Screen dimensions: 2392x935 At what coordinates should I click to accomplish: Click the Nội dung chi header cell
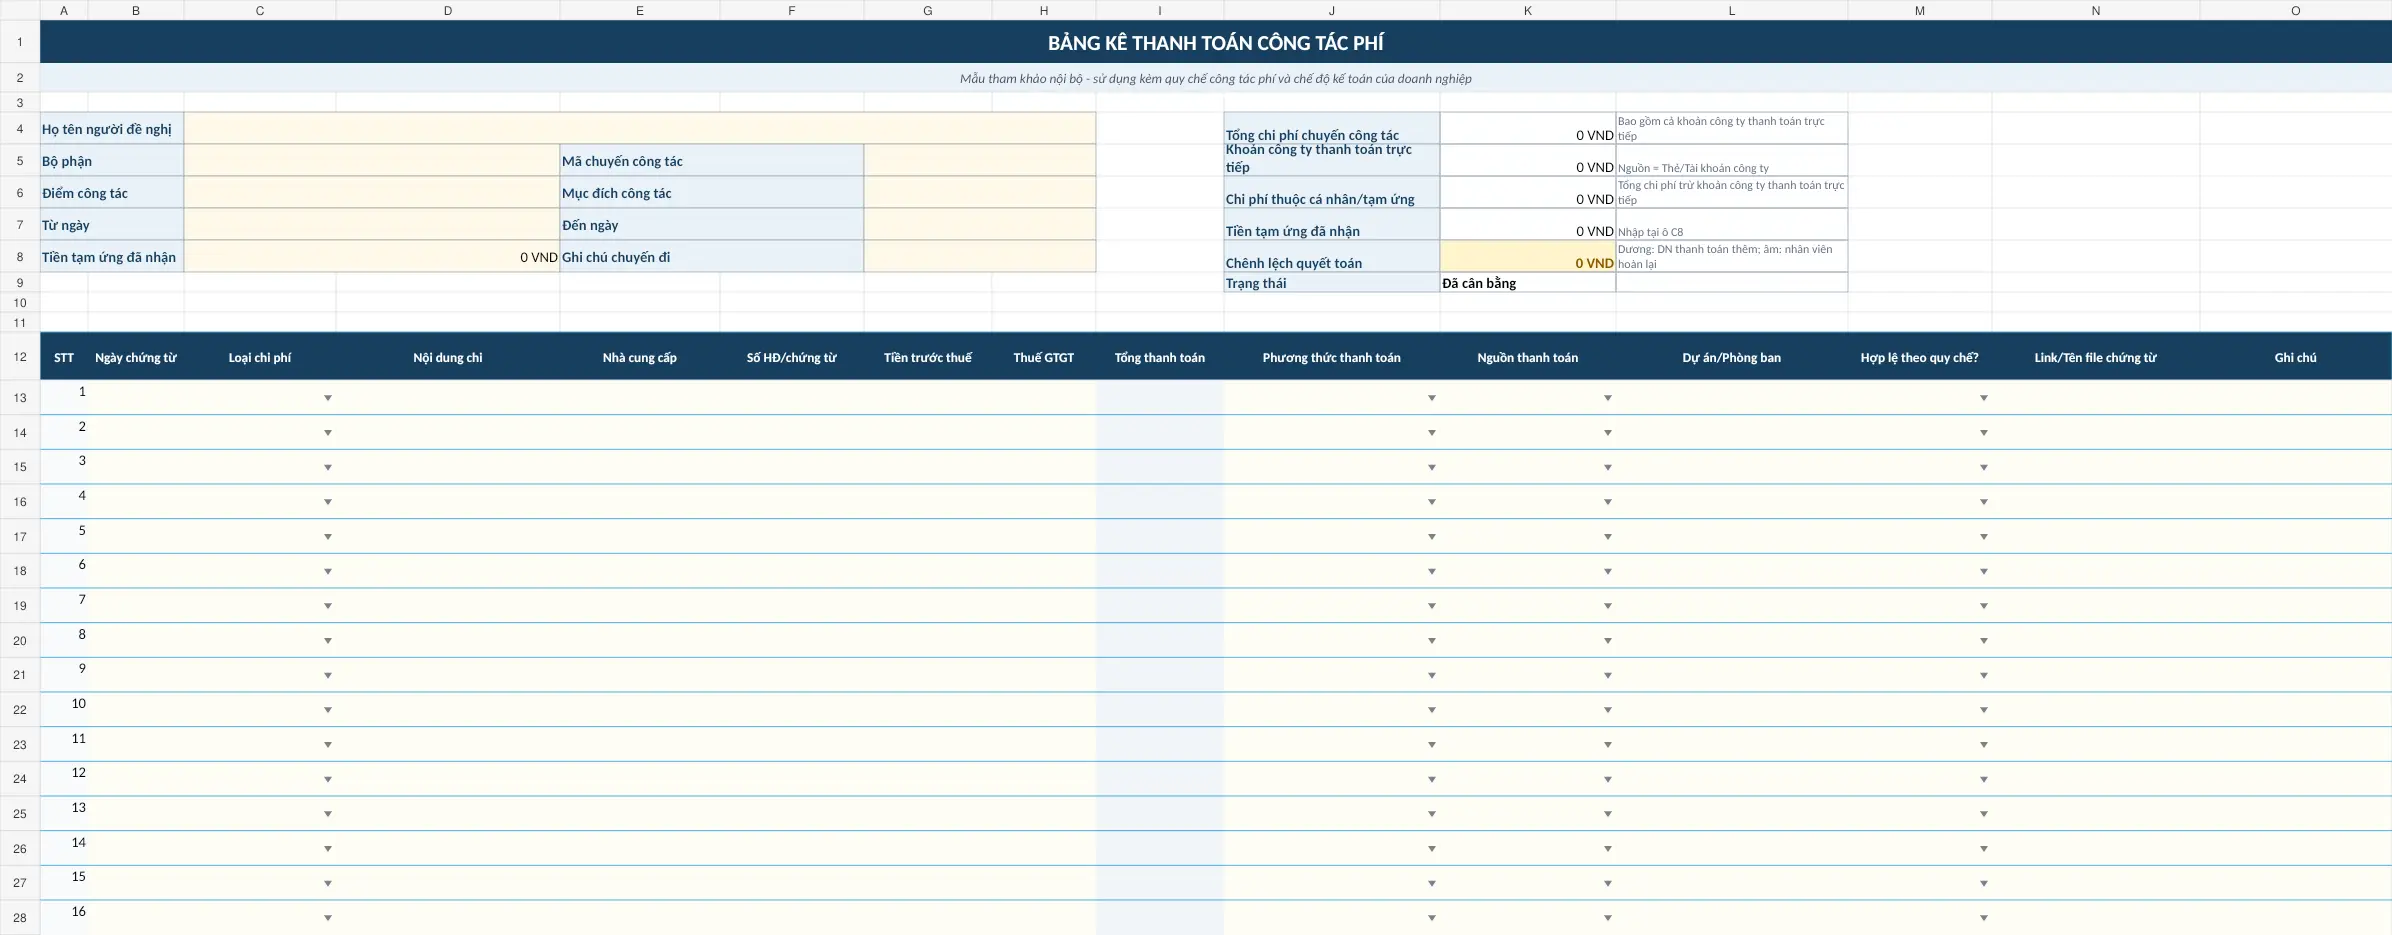point(448,357)
